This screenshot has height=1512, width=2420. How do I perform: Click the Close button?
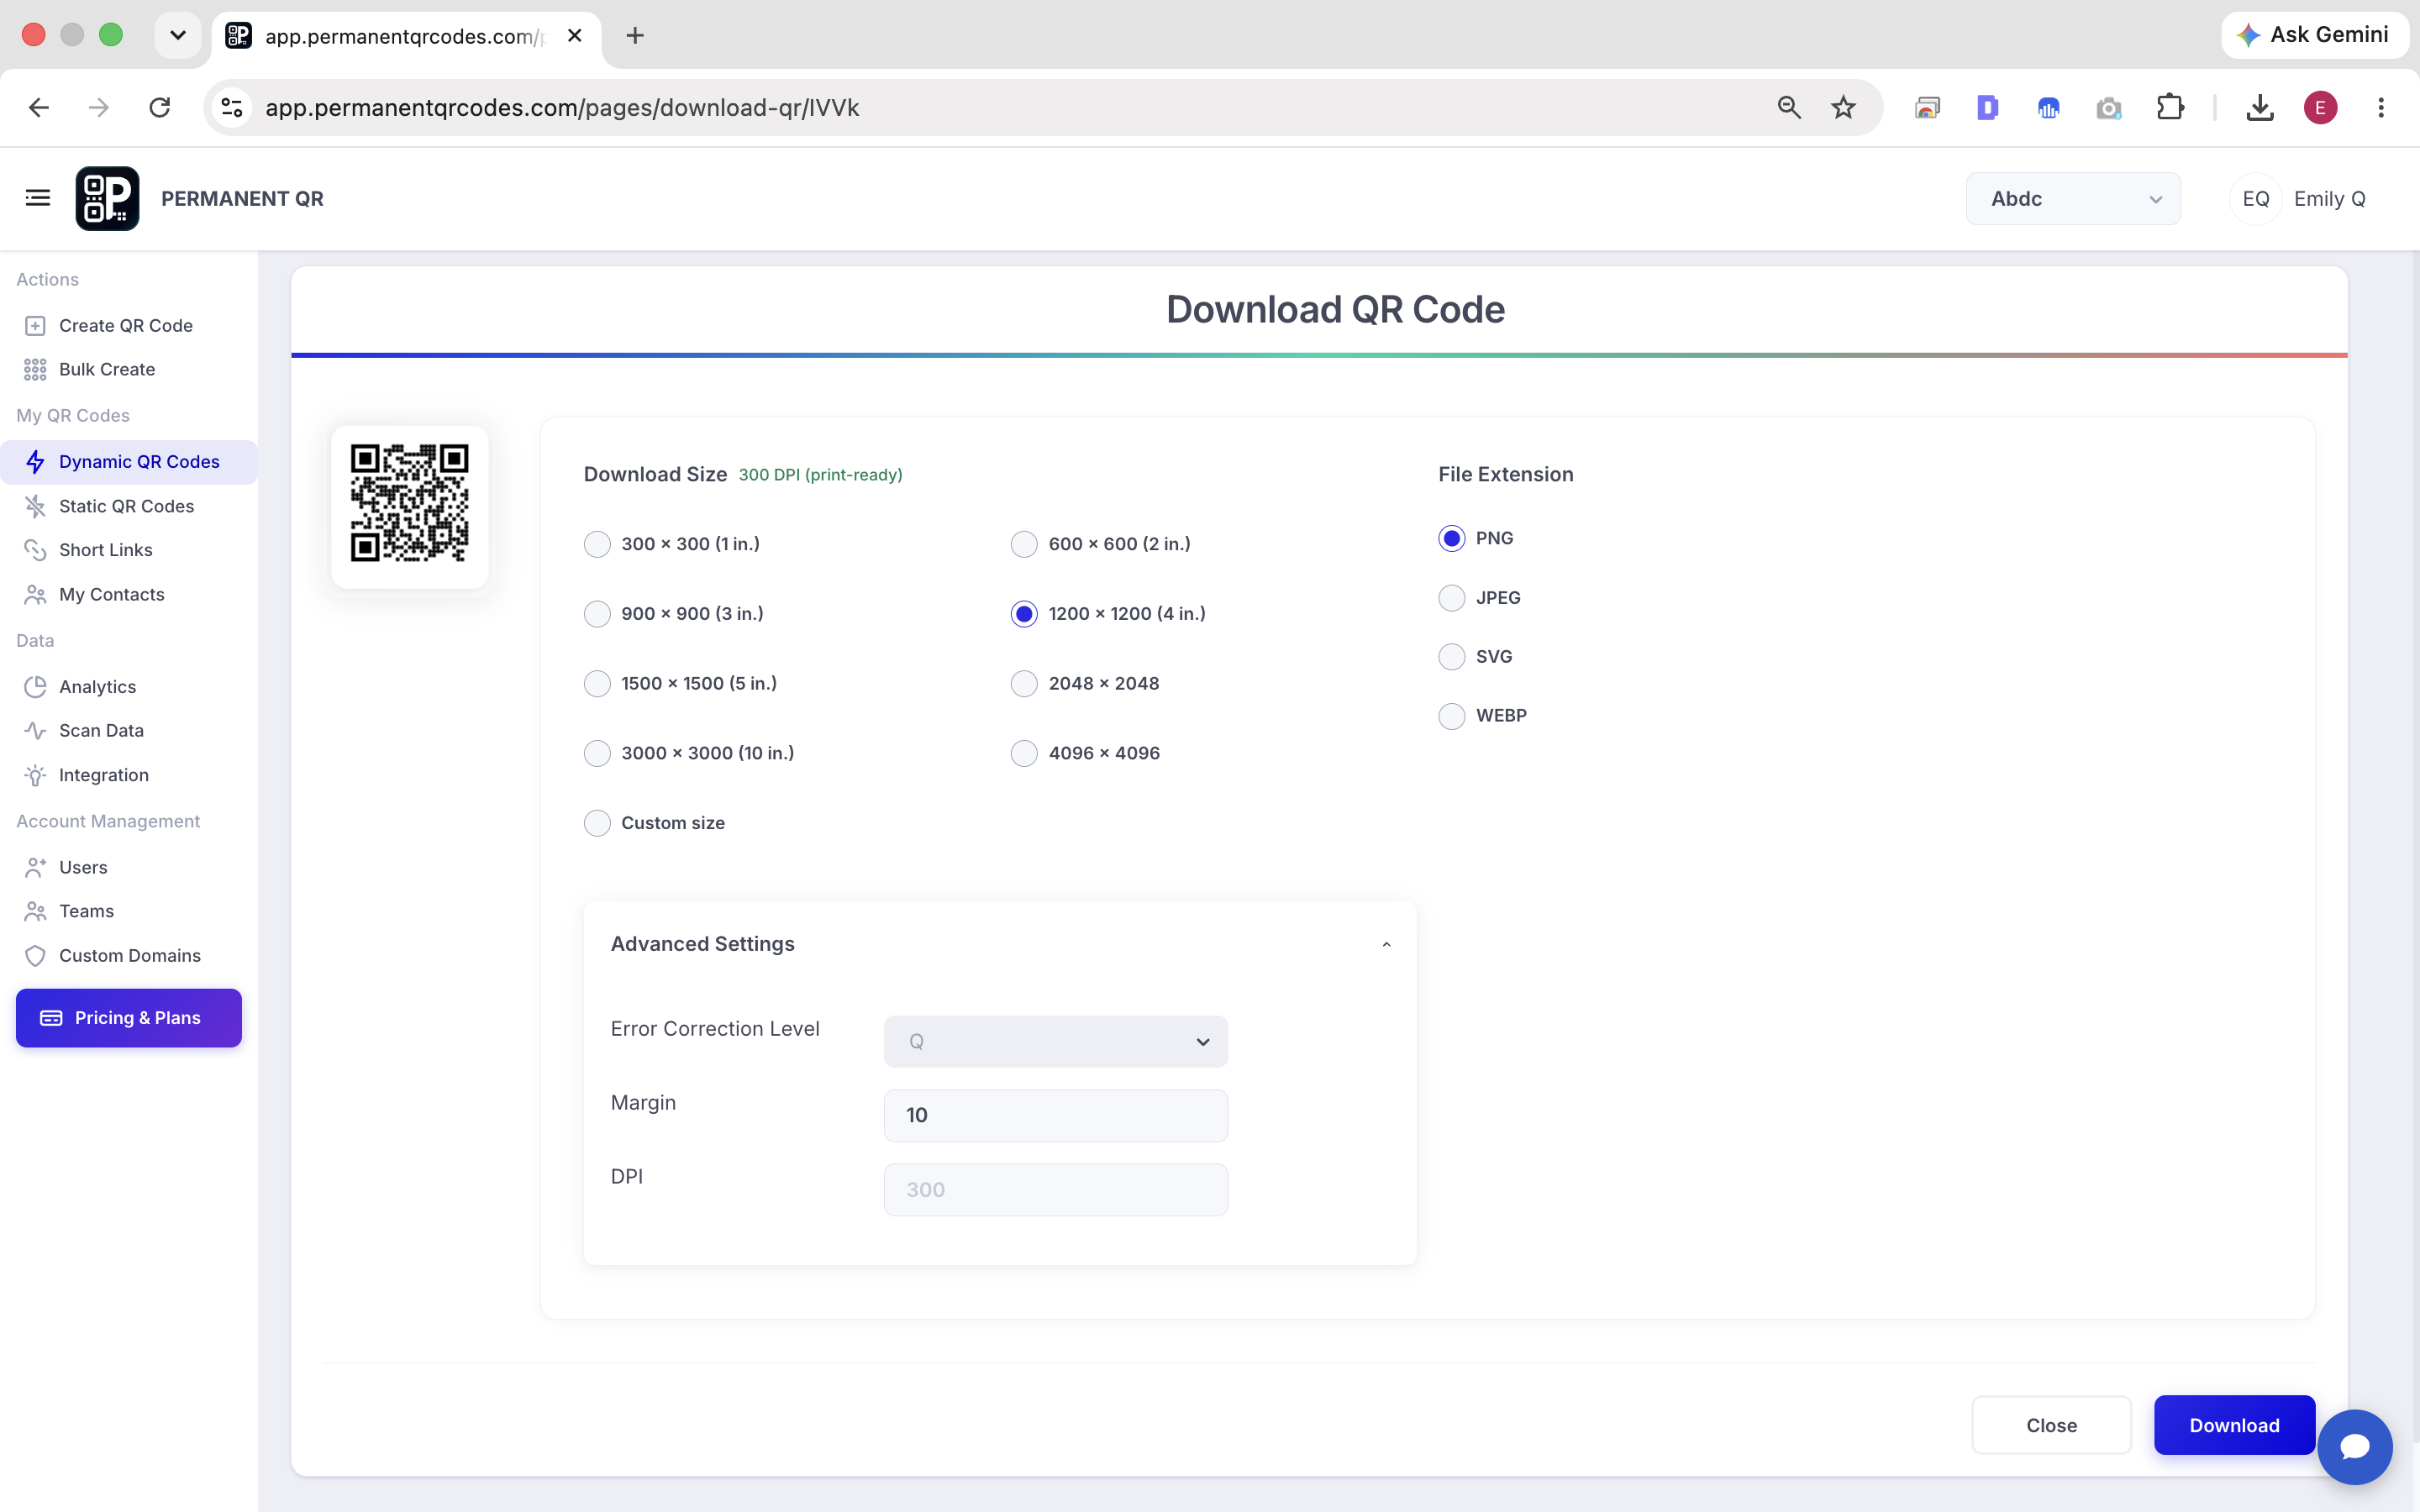tap(2051, 1425)
